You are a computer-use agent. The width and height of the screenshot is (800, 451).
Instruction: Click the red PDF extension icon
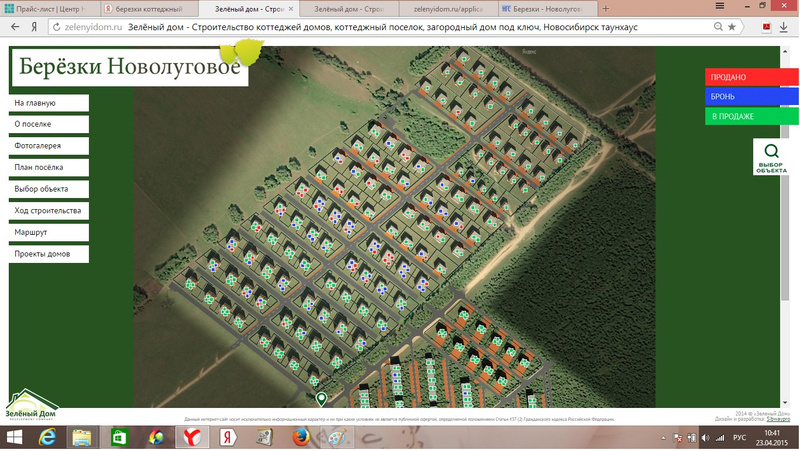(766, 27)
